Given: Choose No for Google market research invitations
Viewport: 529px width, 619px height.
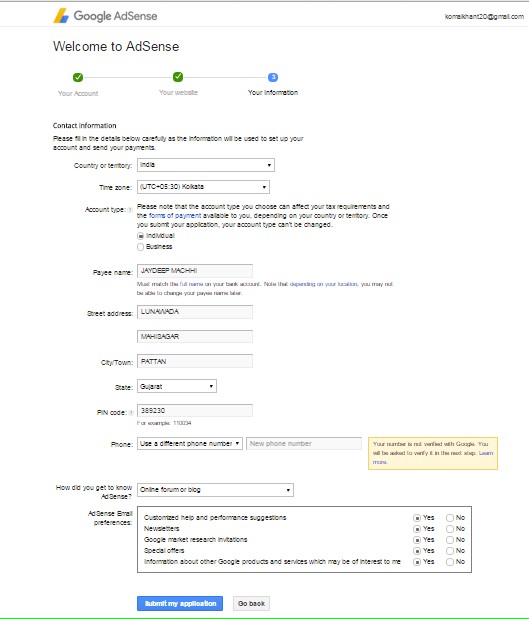Looking at the screenshot, I should [x=450, y=540].
